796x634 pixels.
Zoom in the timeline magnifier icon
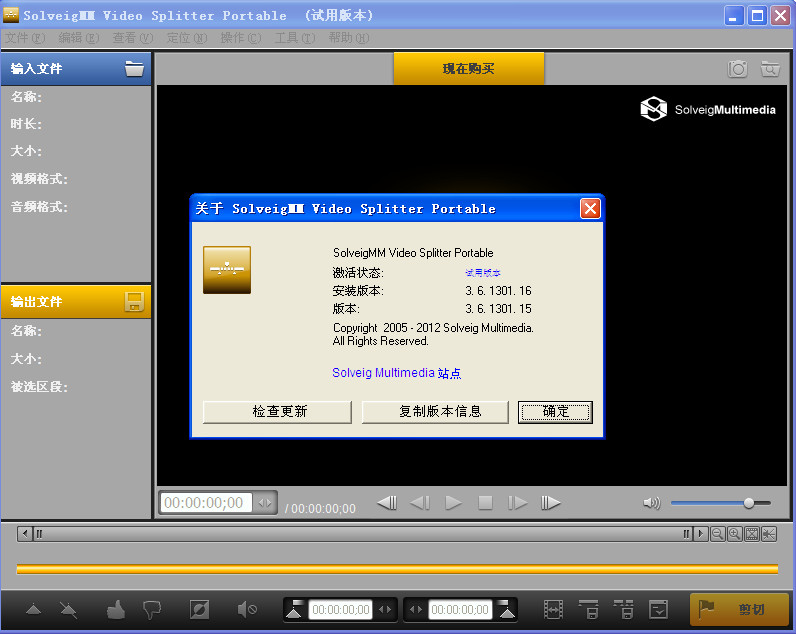point(735,534)
